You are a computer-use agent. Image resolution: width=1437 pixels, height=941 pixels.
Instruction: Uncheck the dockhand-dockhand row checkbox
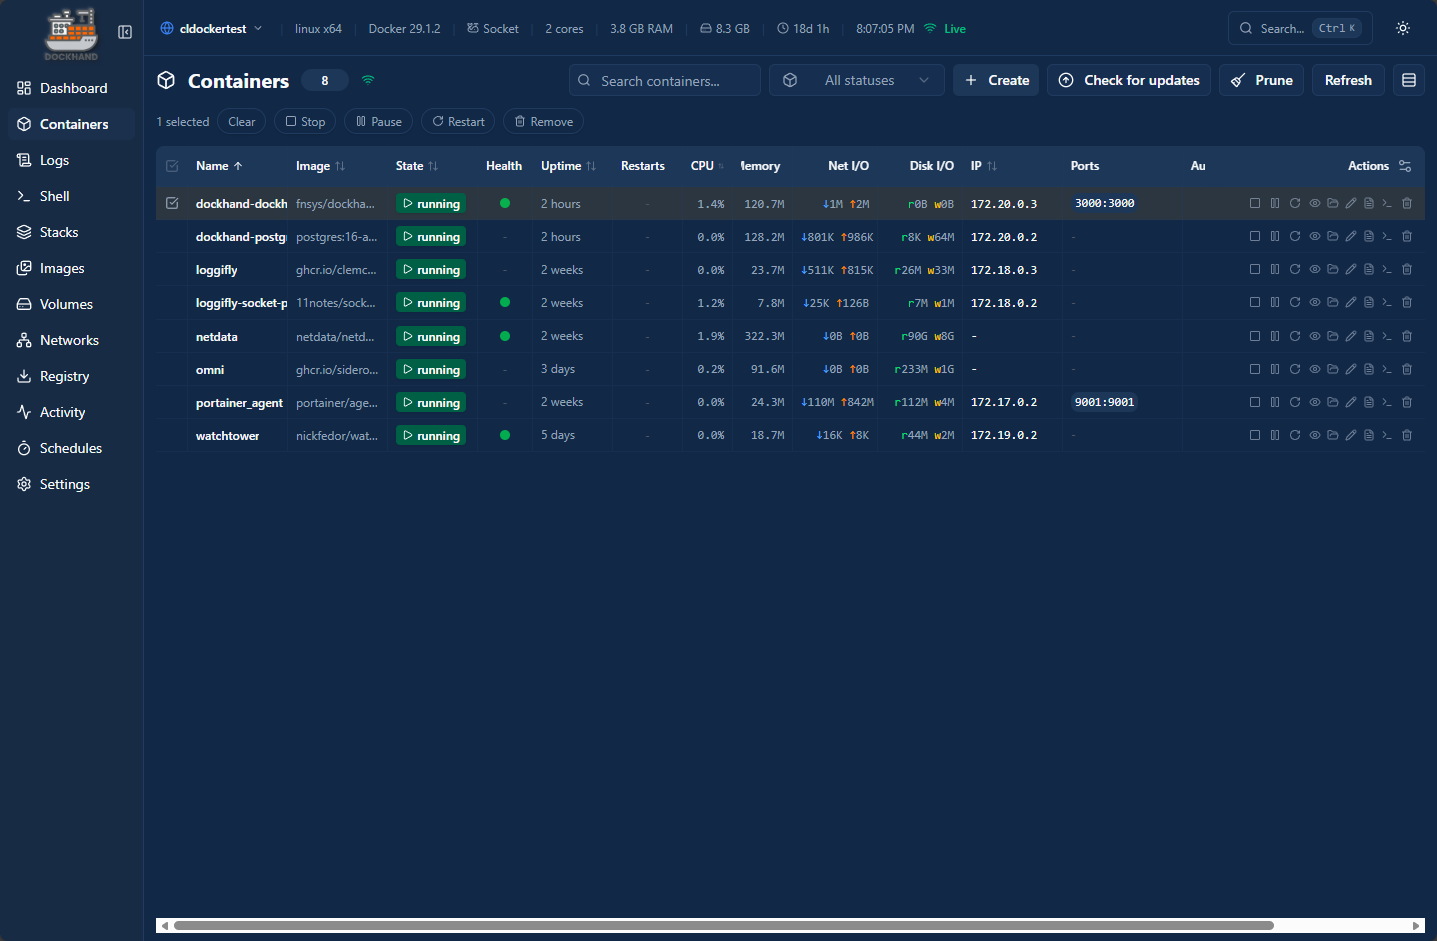[172, 203]
